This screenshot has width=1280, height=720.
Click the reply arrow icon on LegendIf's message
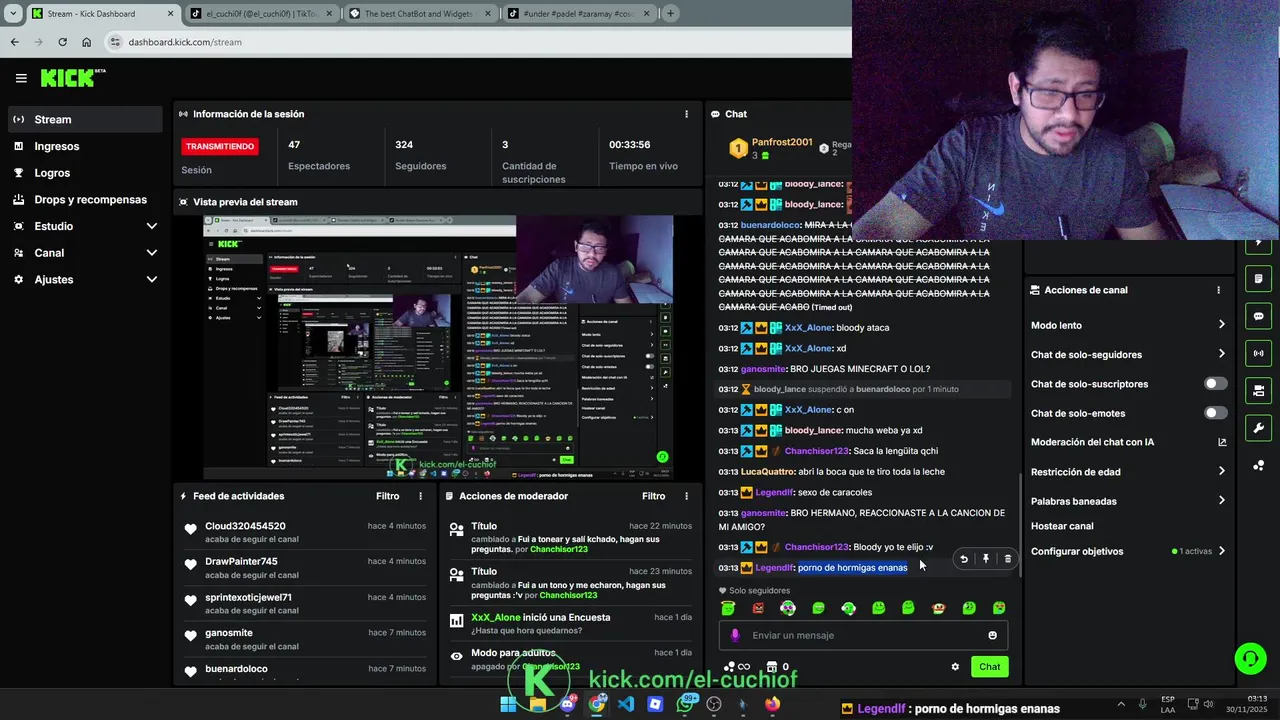[964, 559]
